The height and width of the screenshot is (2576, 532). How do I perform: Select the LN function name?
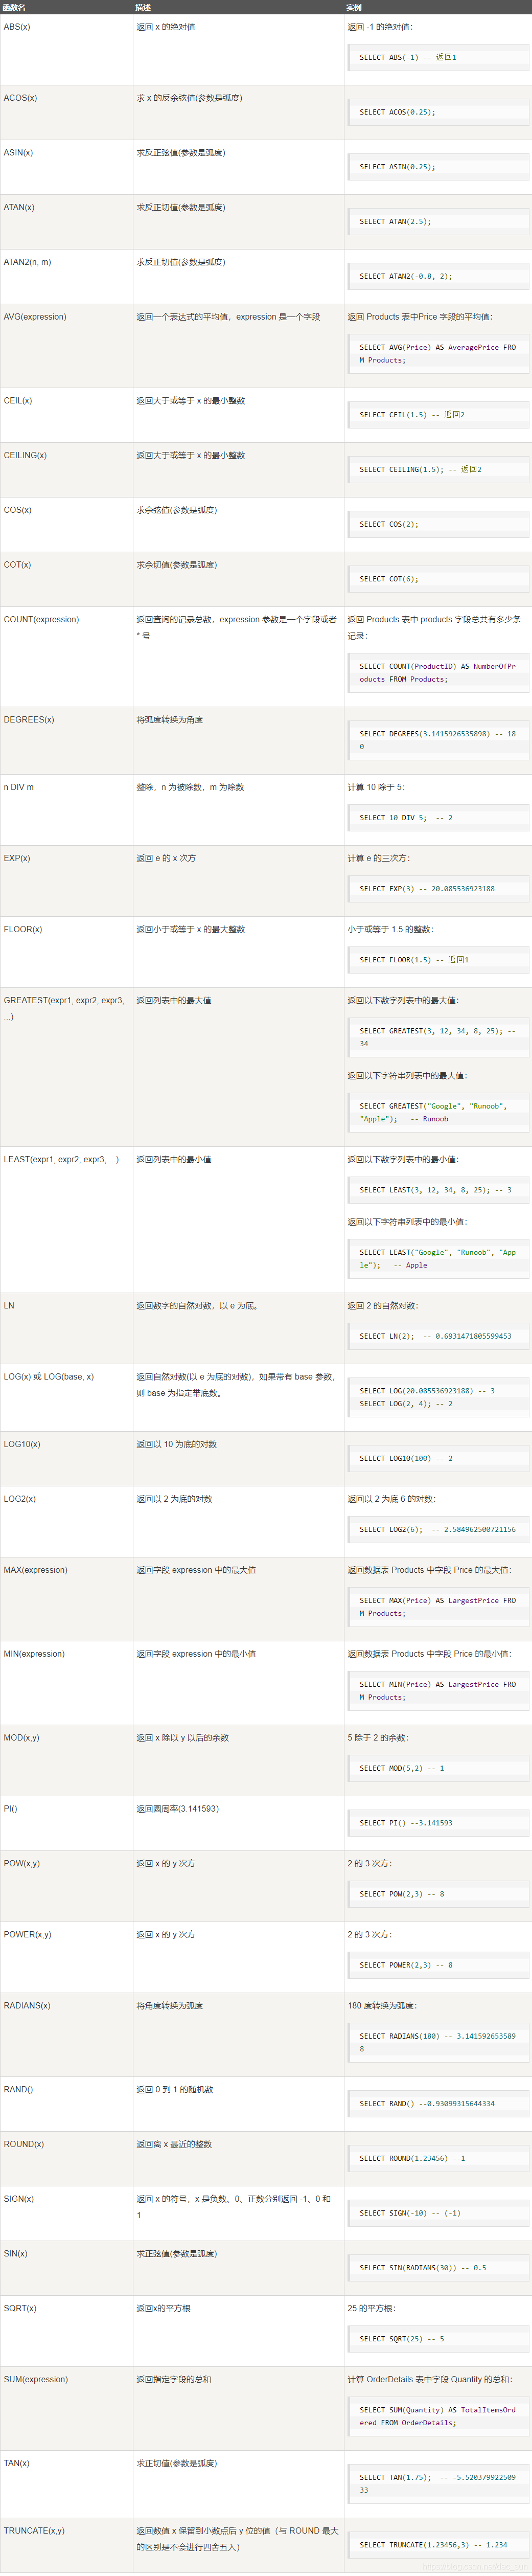pos(9,1306)
